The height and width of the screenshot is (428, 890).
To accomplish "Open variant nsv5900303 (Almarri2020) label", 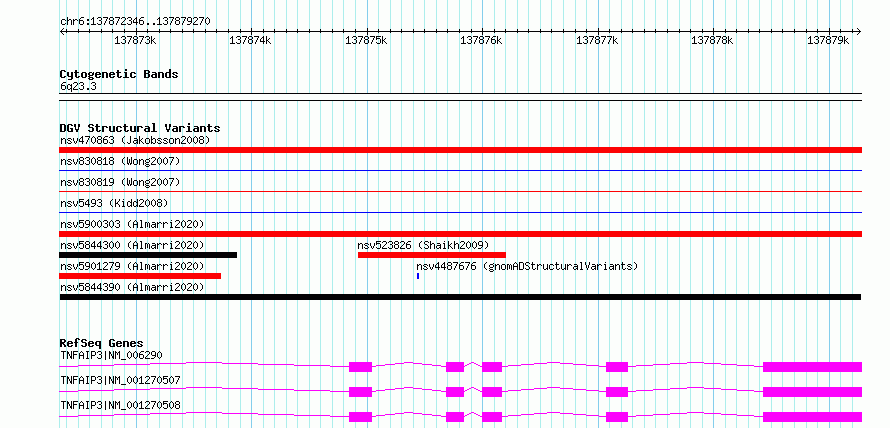I will 132,224.
